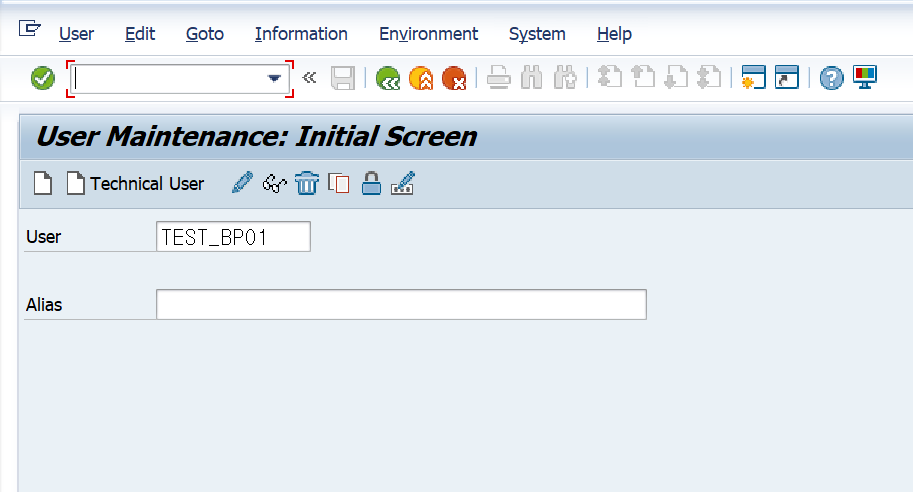This screenshot has width=913, height=492.
Task: Click the Last Page icon
Action: coord(709,77)
